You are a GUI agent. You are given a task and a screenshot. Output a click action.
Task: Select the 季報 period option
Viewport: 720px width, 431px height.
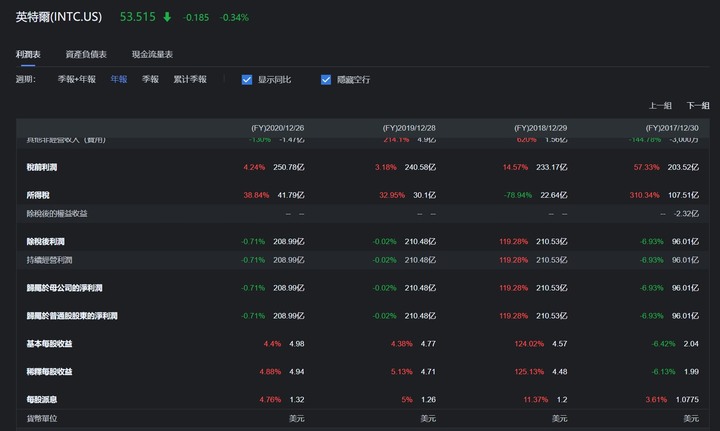150,79
